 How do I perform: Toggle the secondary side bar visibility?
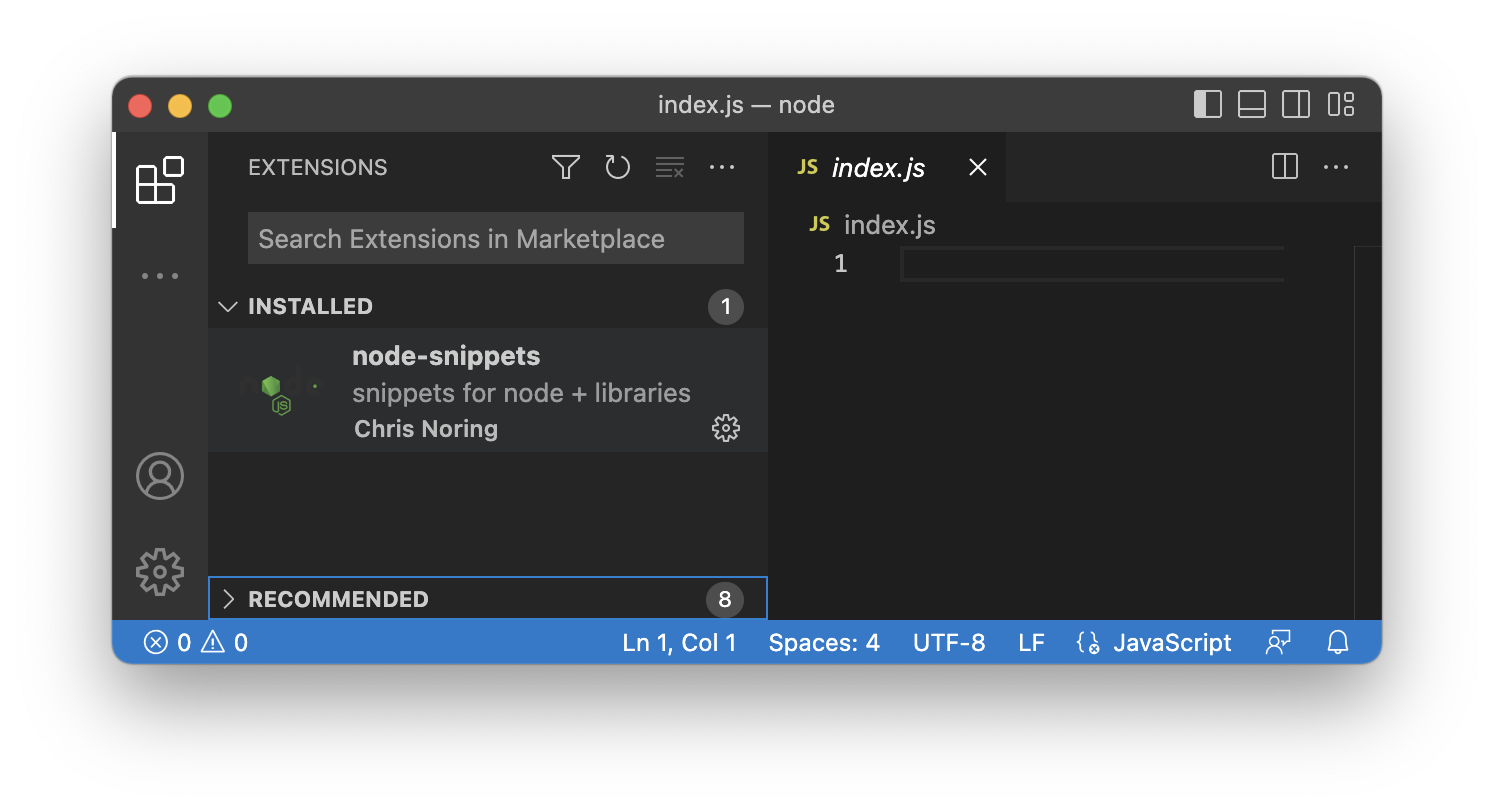[x=1296, y=104]
